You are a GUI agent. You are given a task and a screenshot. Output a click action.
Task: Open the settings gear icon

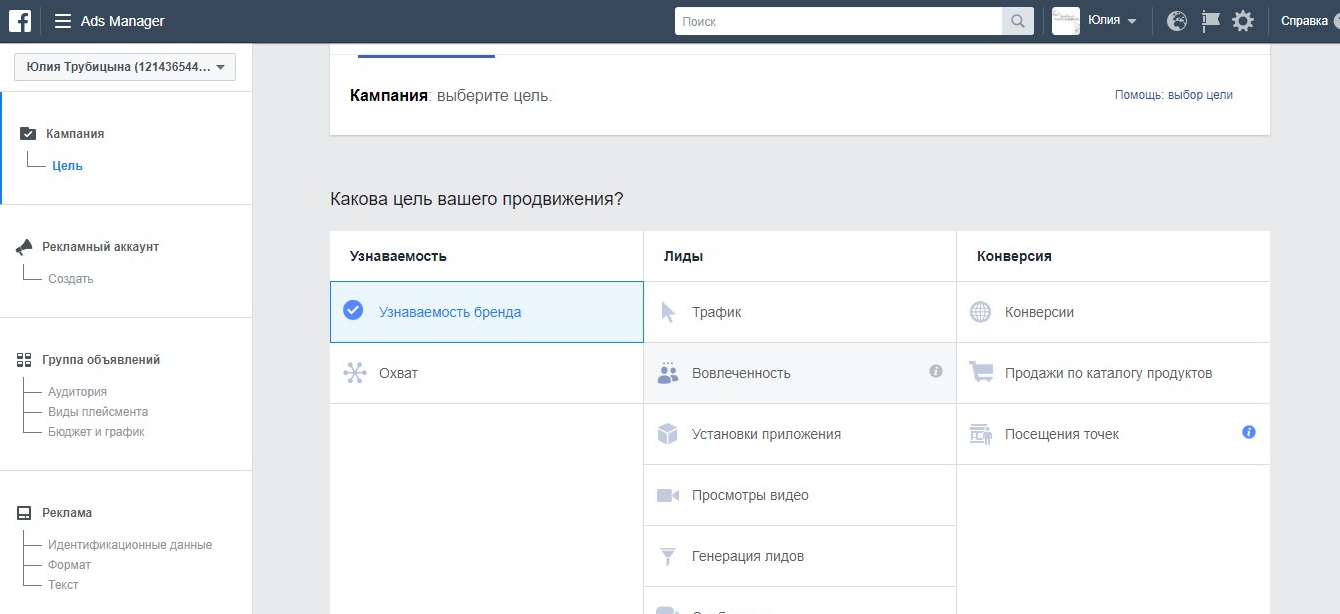pyautogui.click(x=1243, y=21)
